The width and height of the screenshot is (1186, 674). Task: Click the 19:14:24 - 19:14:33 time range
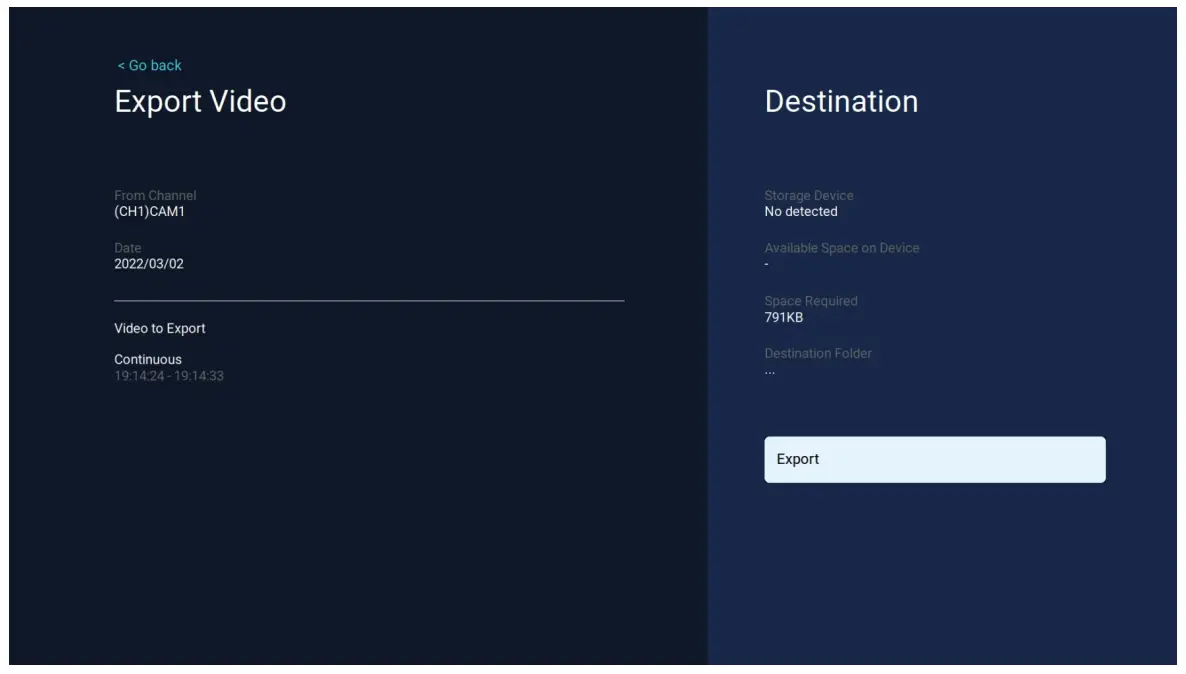pyautogui.click(x=171, y=375)
